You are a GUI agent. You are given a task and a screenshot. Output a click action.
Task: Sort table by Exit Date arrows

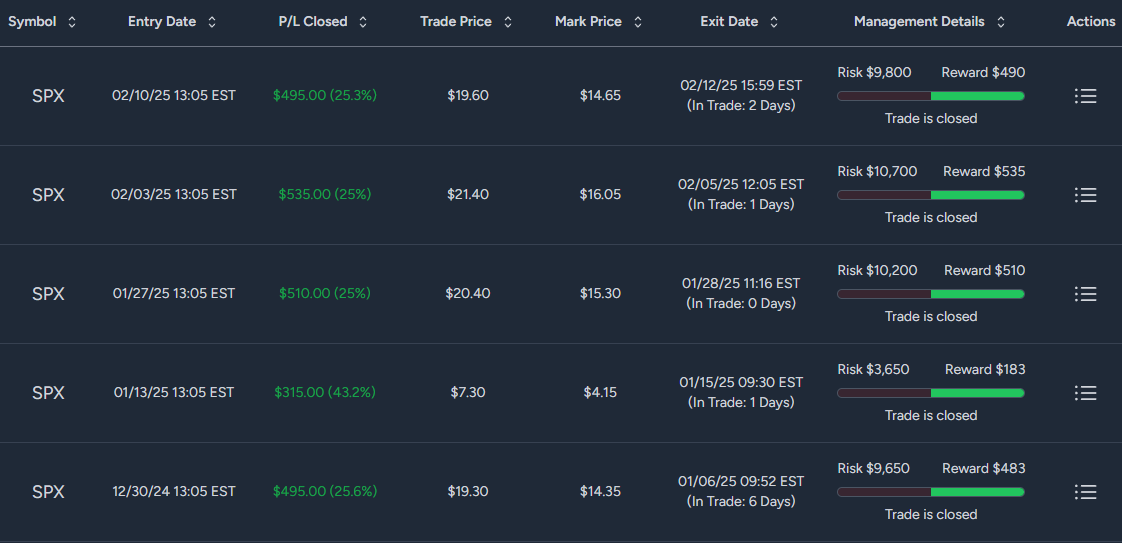tap(774, 22)
